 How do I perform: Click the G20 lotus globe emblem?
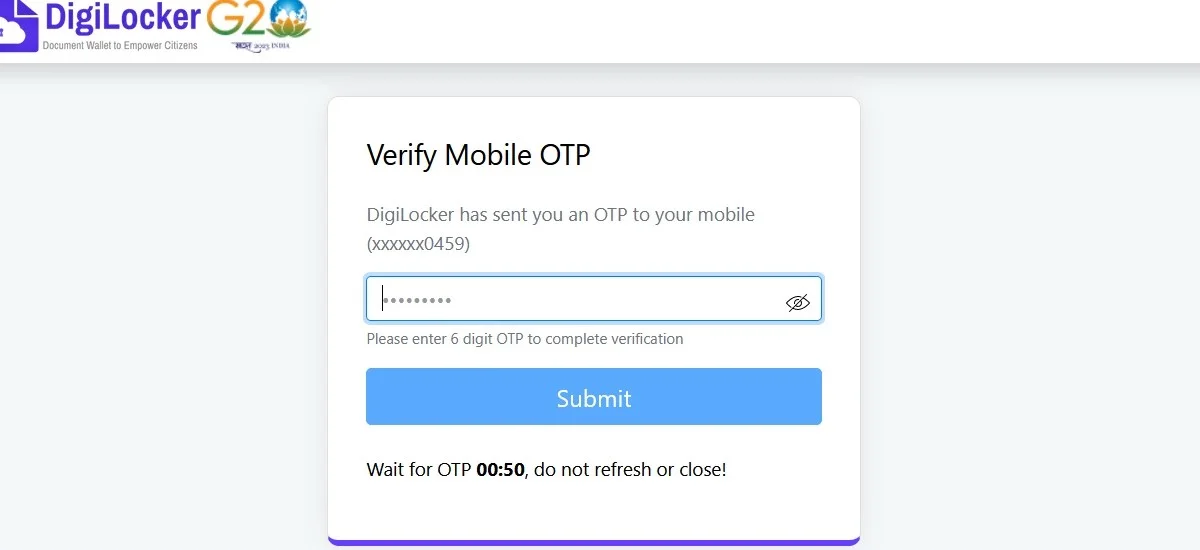pos(289,18)
